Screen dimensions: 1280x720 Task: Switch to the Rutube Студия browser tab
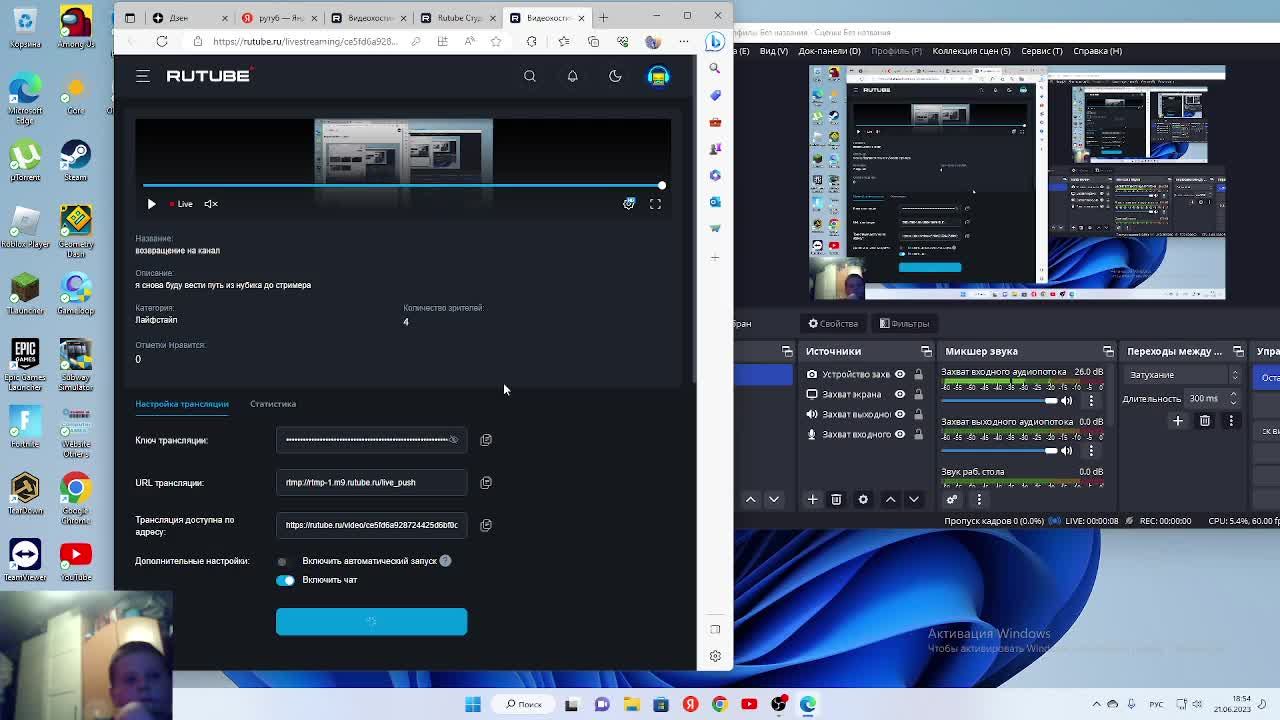458,18
